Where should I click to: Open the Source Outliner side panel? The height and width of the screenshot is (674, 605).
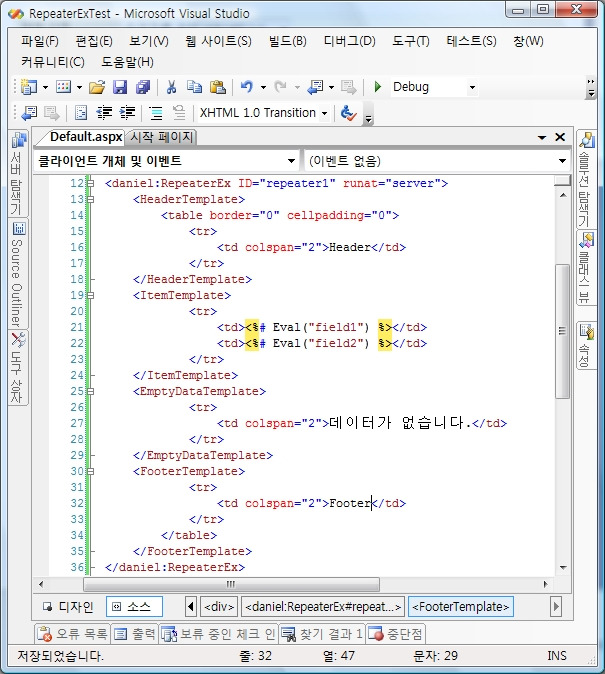(x=18, y=274)
